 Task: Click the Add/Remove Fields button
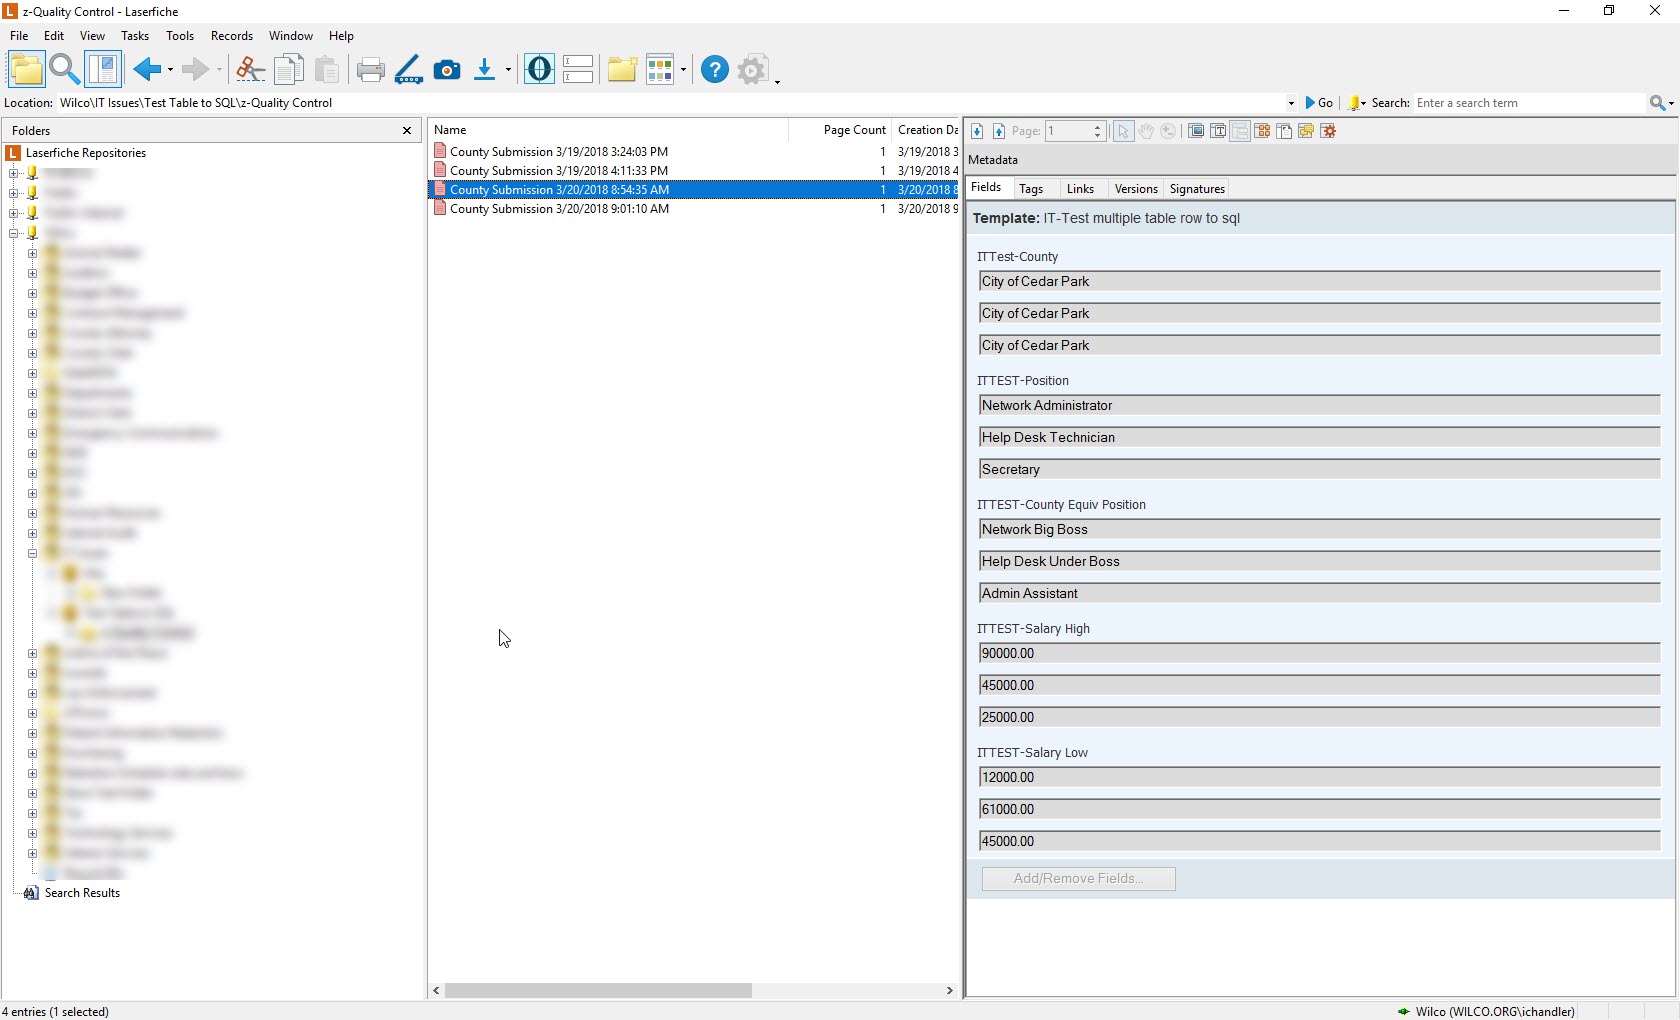(x=1078, y=879)
